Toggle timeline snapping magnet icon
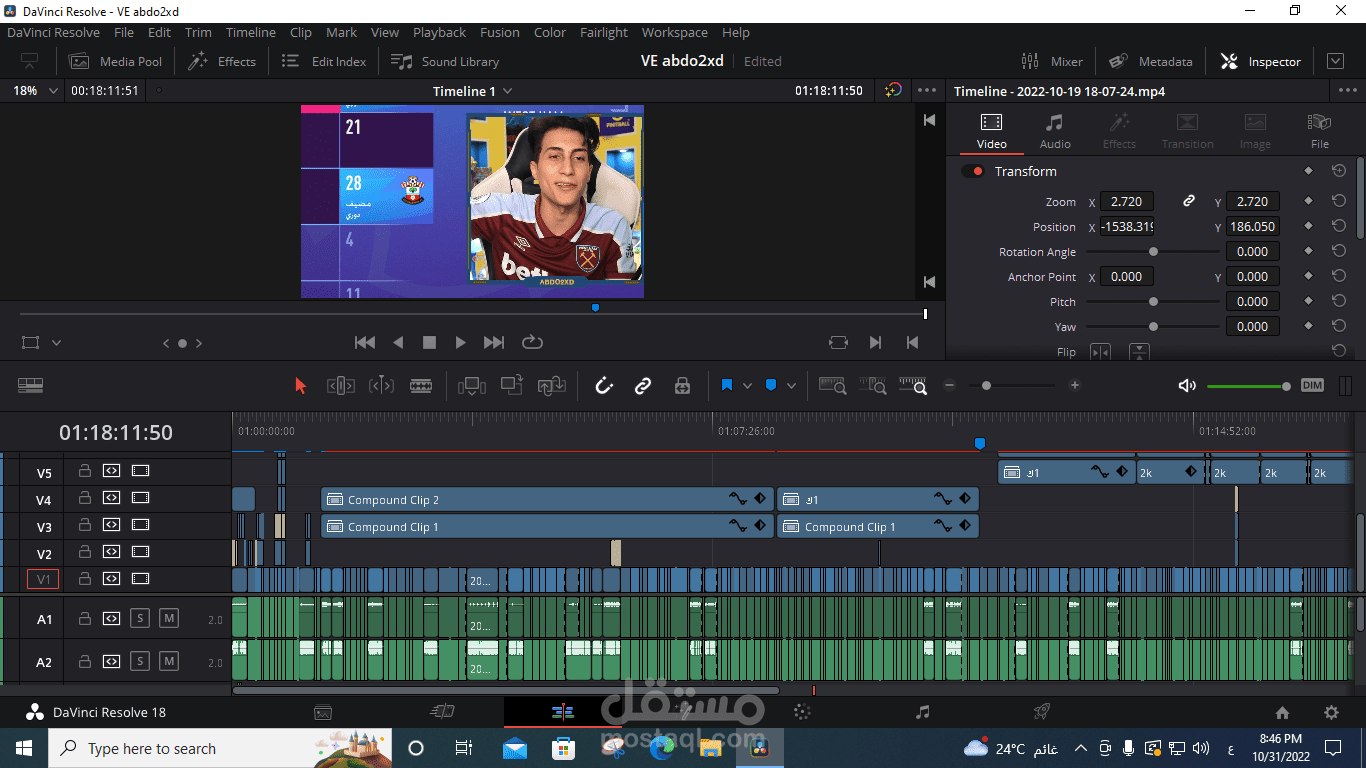Screen dimensions: 1366x768 pos(603,386)
